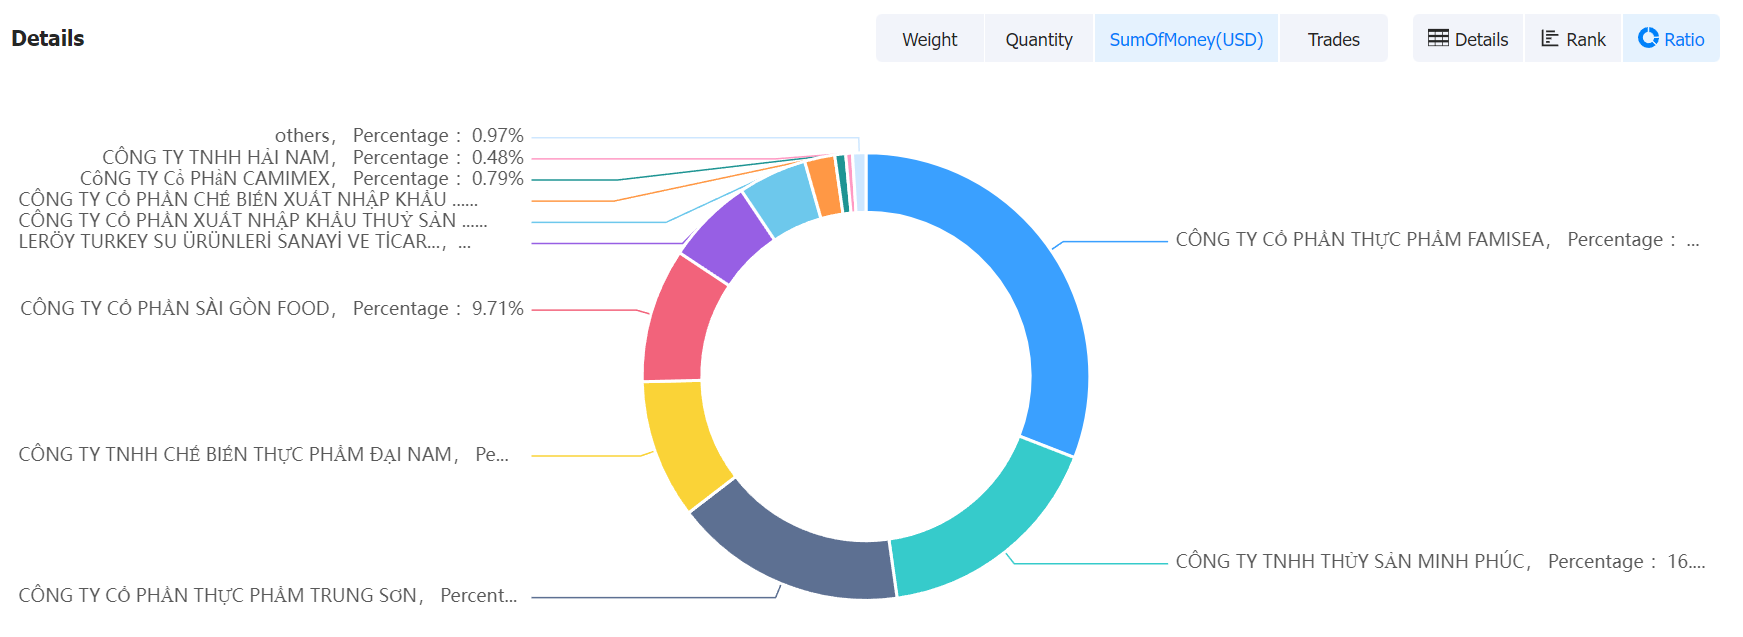Click the 'CÔNG TY TNHH HẢI NAM' label
This screenshot has height=637, width=1743.
(313, 157)
